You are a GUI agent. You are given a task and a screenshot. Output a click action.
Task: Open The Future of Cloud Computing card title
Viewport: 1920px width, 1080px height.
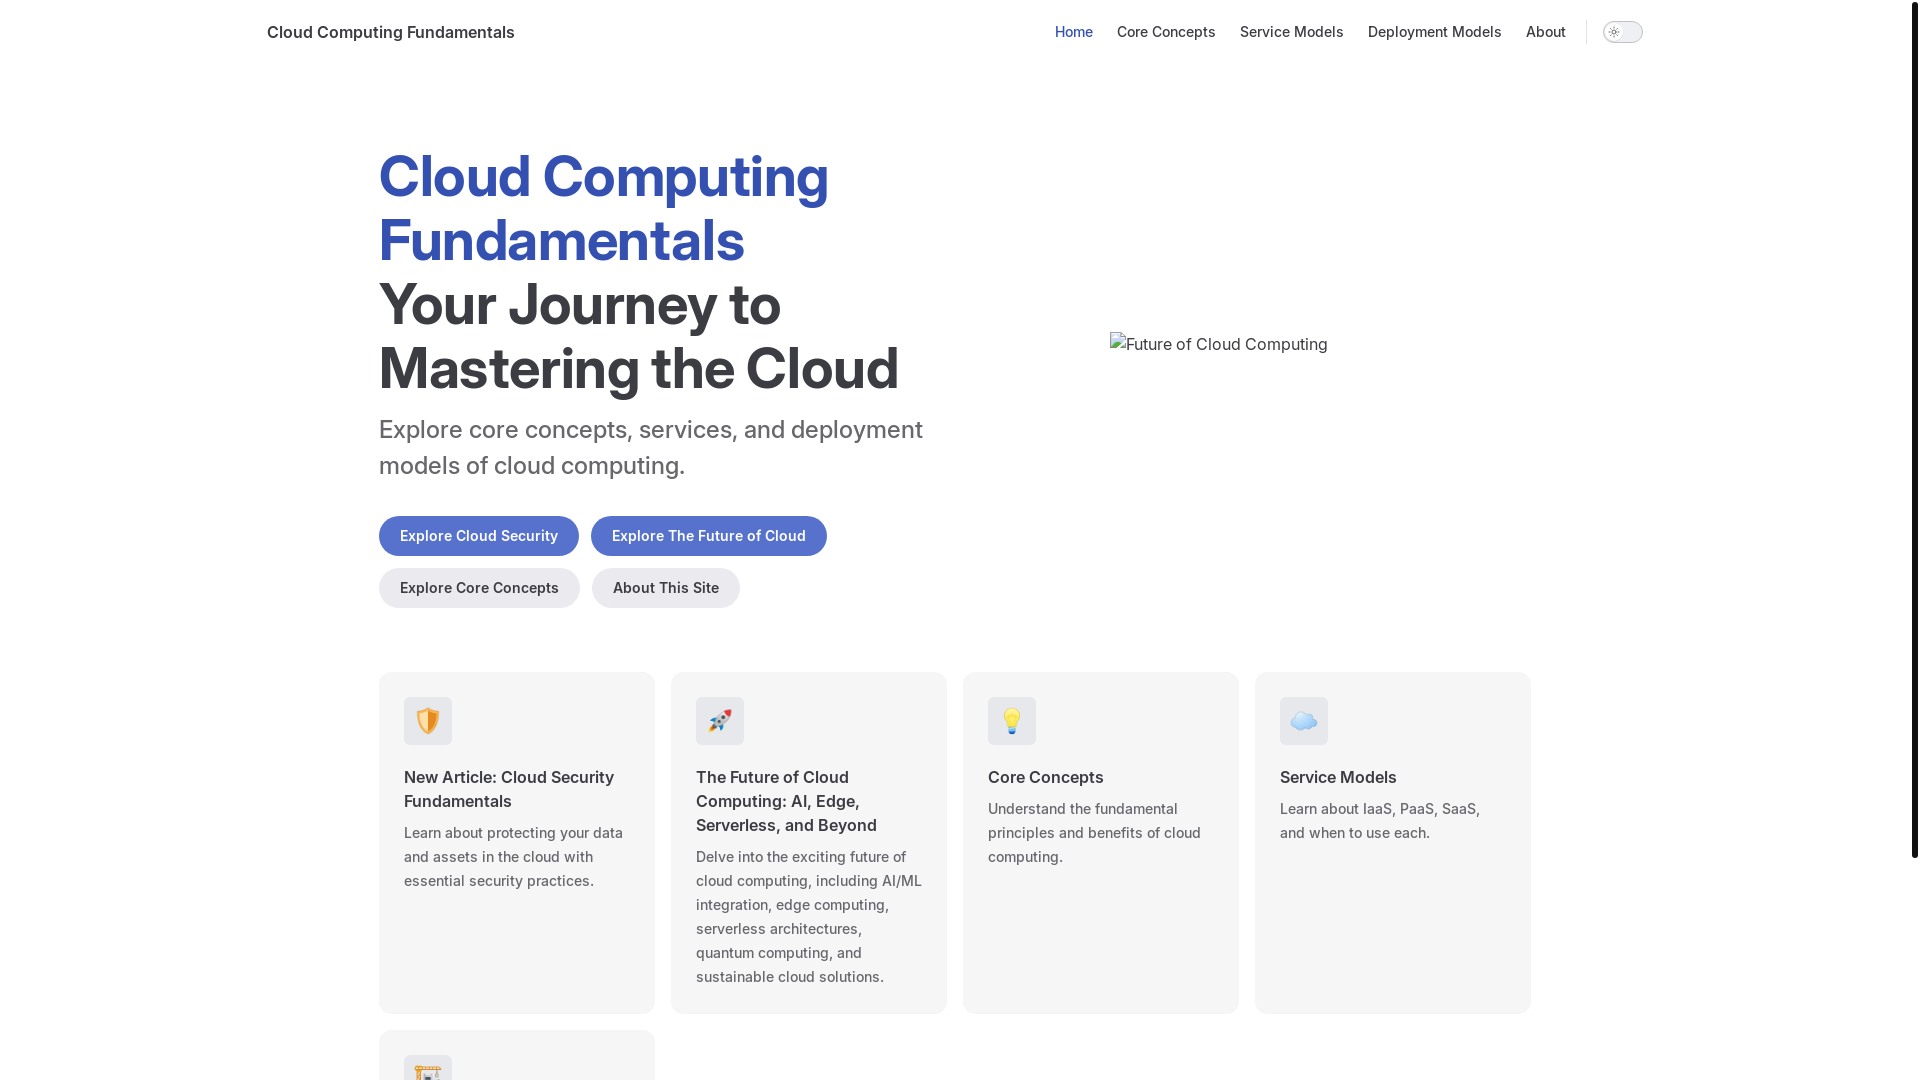pos(786,801)
